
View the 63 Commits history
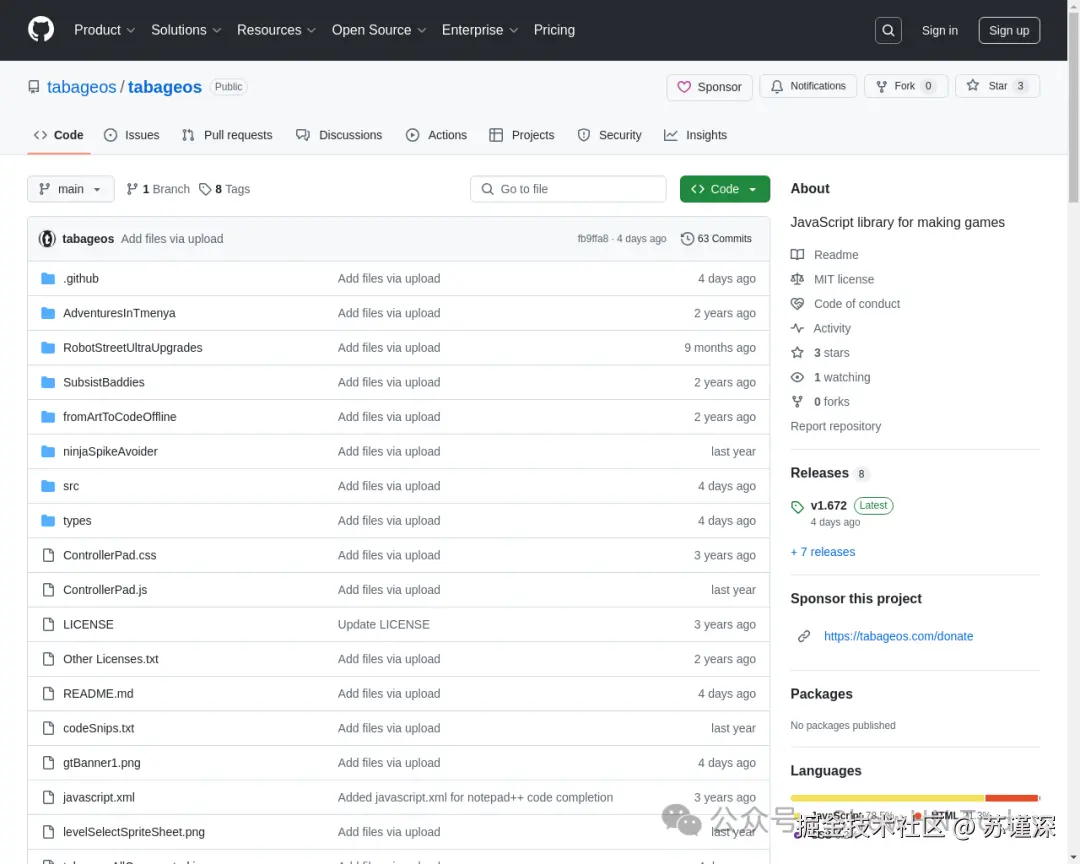tap(716, 238)
